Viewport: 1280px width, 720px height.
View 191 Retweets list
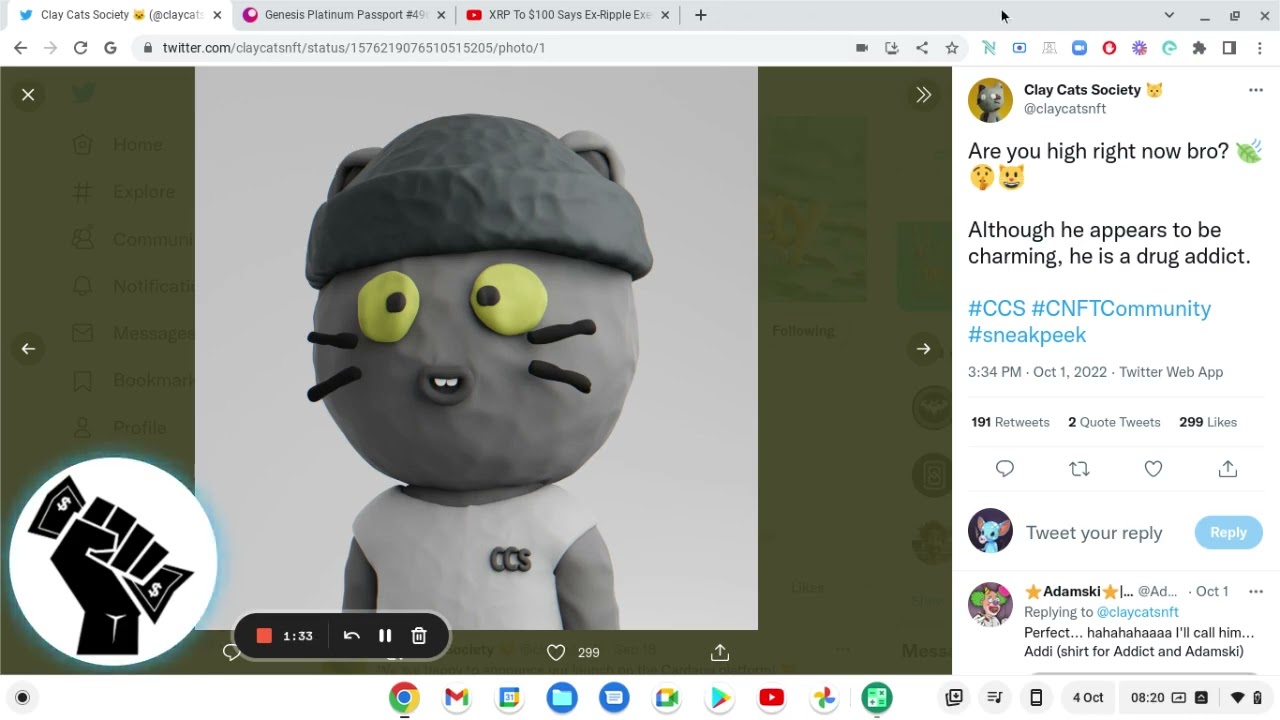1010,422
